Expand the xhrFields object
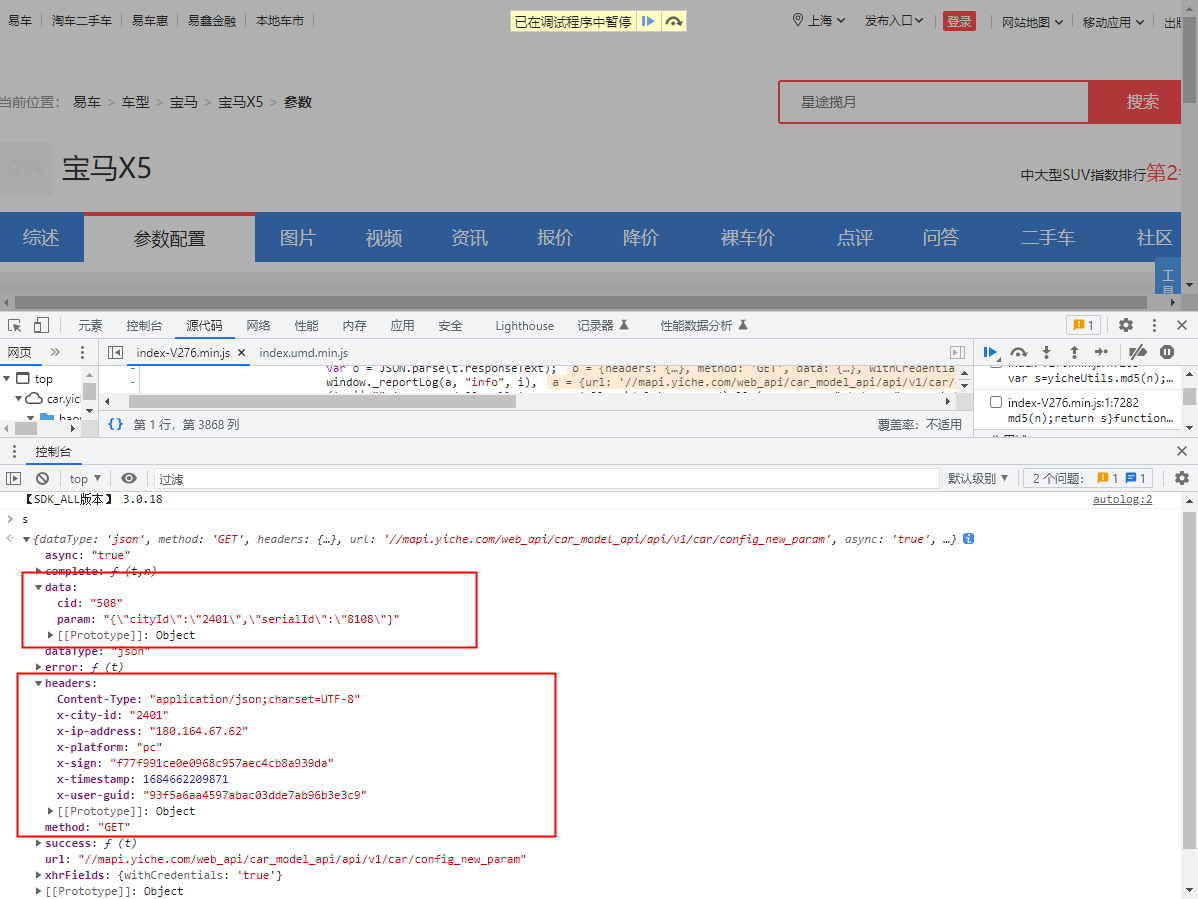Viewport: 1198px width, 899px height. coord(38,875)
